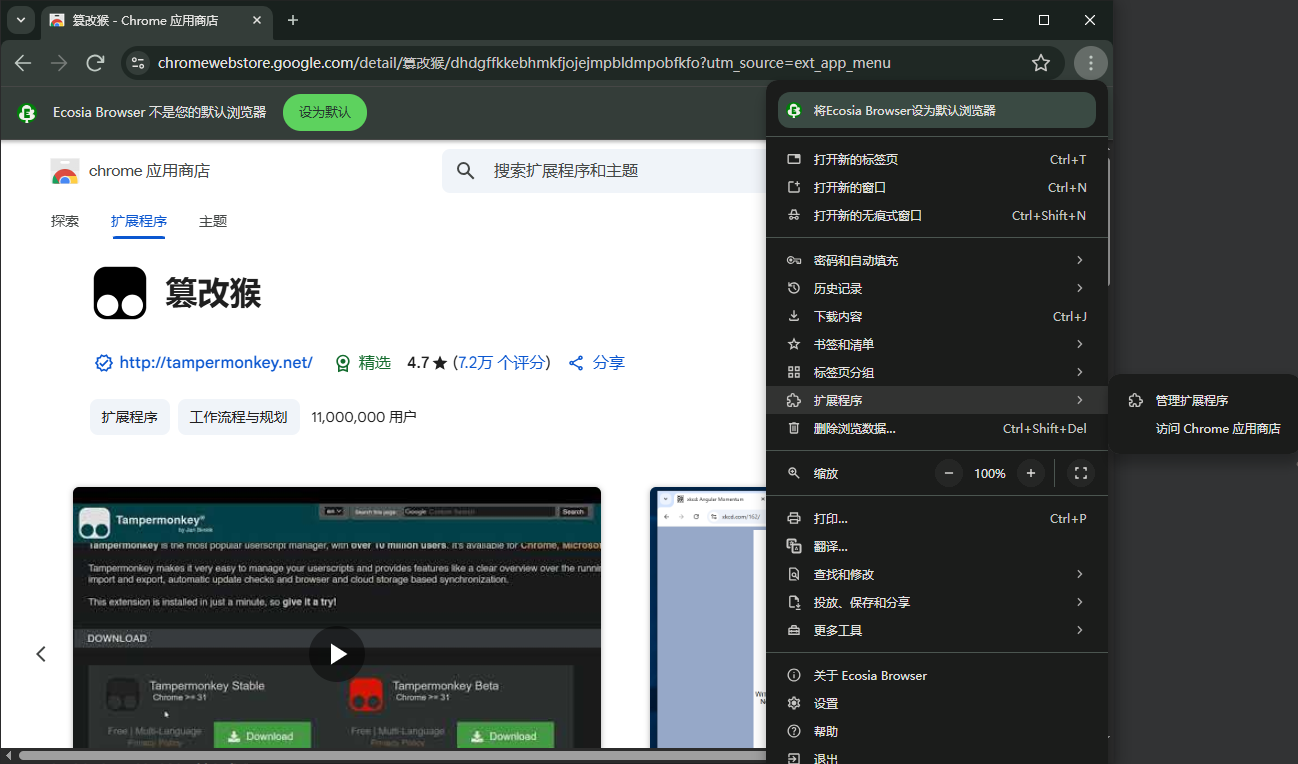Open the tab search dropdown arrow
Viewport: 1298px width, 764px height.
point(20,20)
